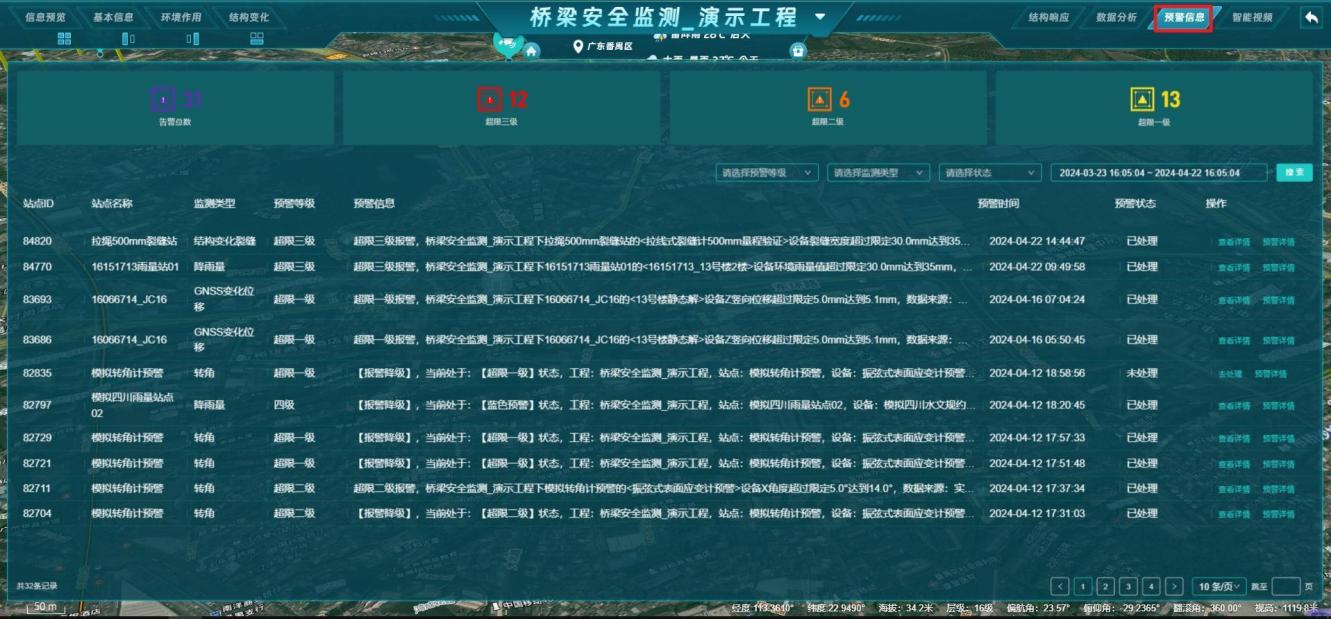Change the 10 条/页 page size selector
The width and height of the screenshot is (1331, 619).
coord(1221,587)
